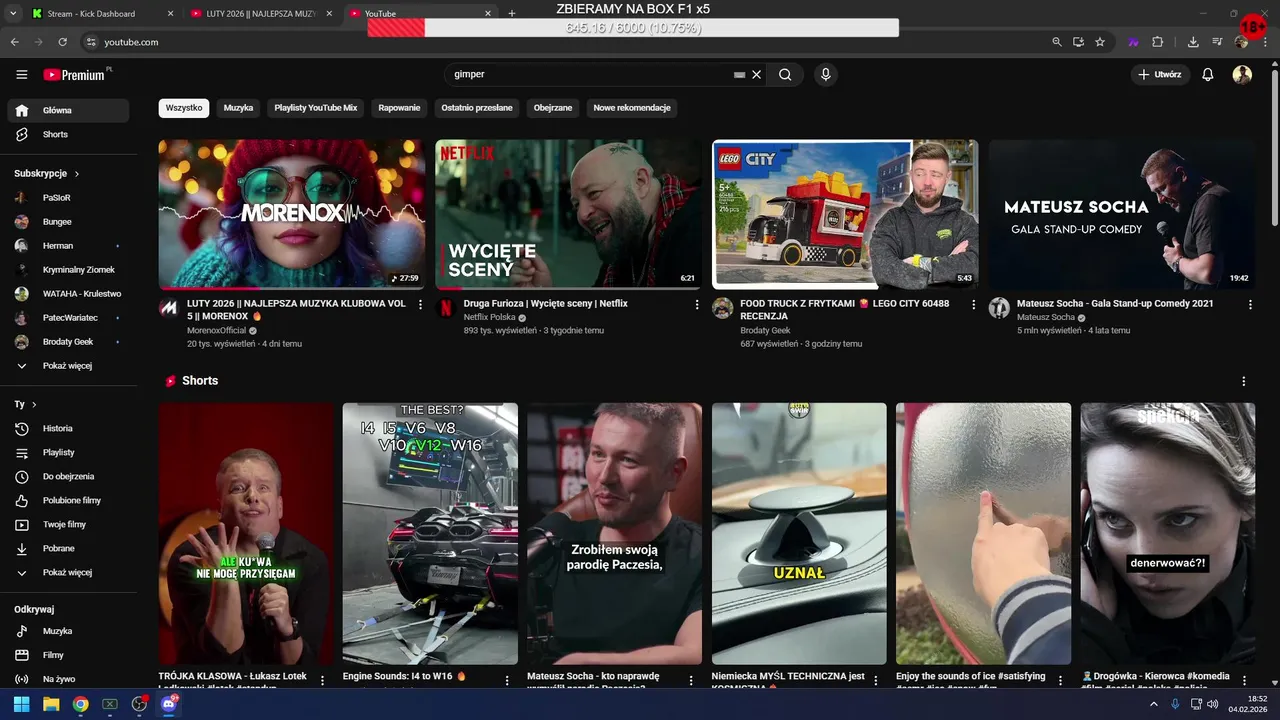Open WATAHA - Krulestwo channel

(68, 294)
